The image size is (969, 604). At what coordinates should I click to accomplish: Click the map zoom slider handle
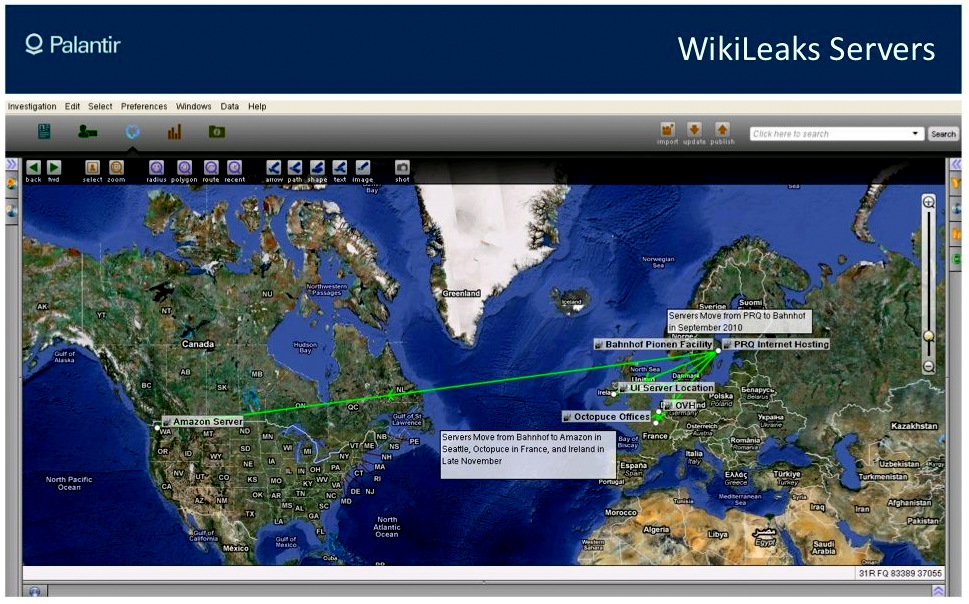tap(929, 336)
